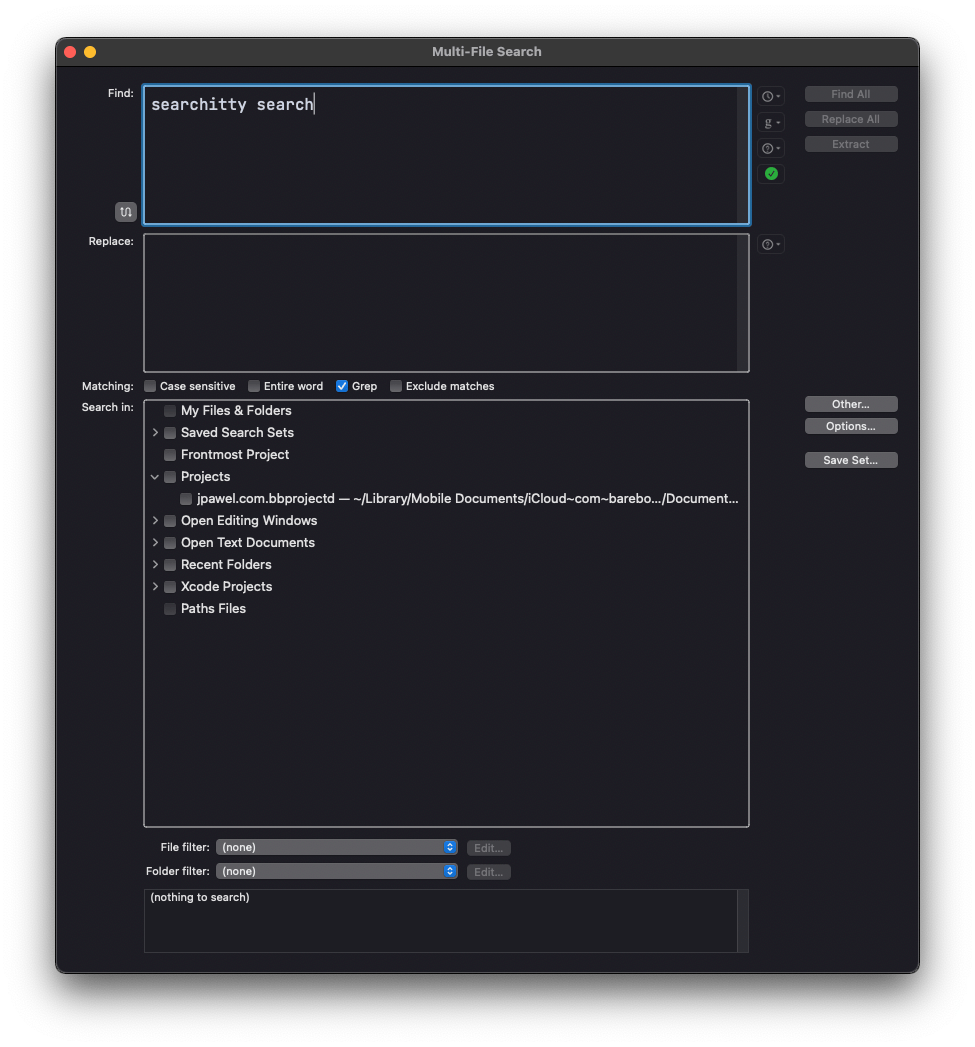Minimize the Multi-File Search window
Viewport: 975px width, 1047px height.
(90, 52)
